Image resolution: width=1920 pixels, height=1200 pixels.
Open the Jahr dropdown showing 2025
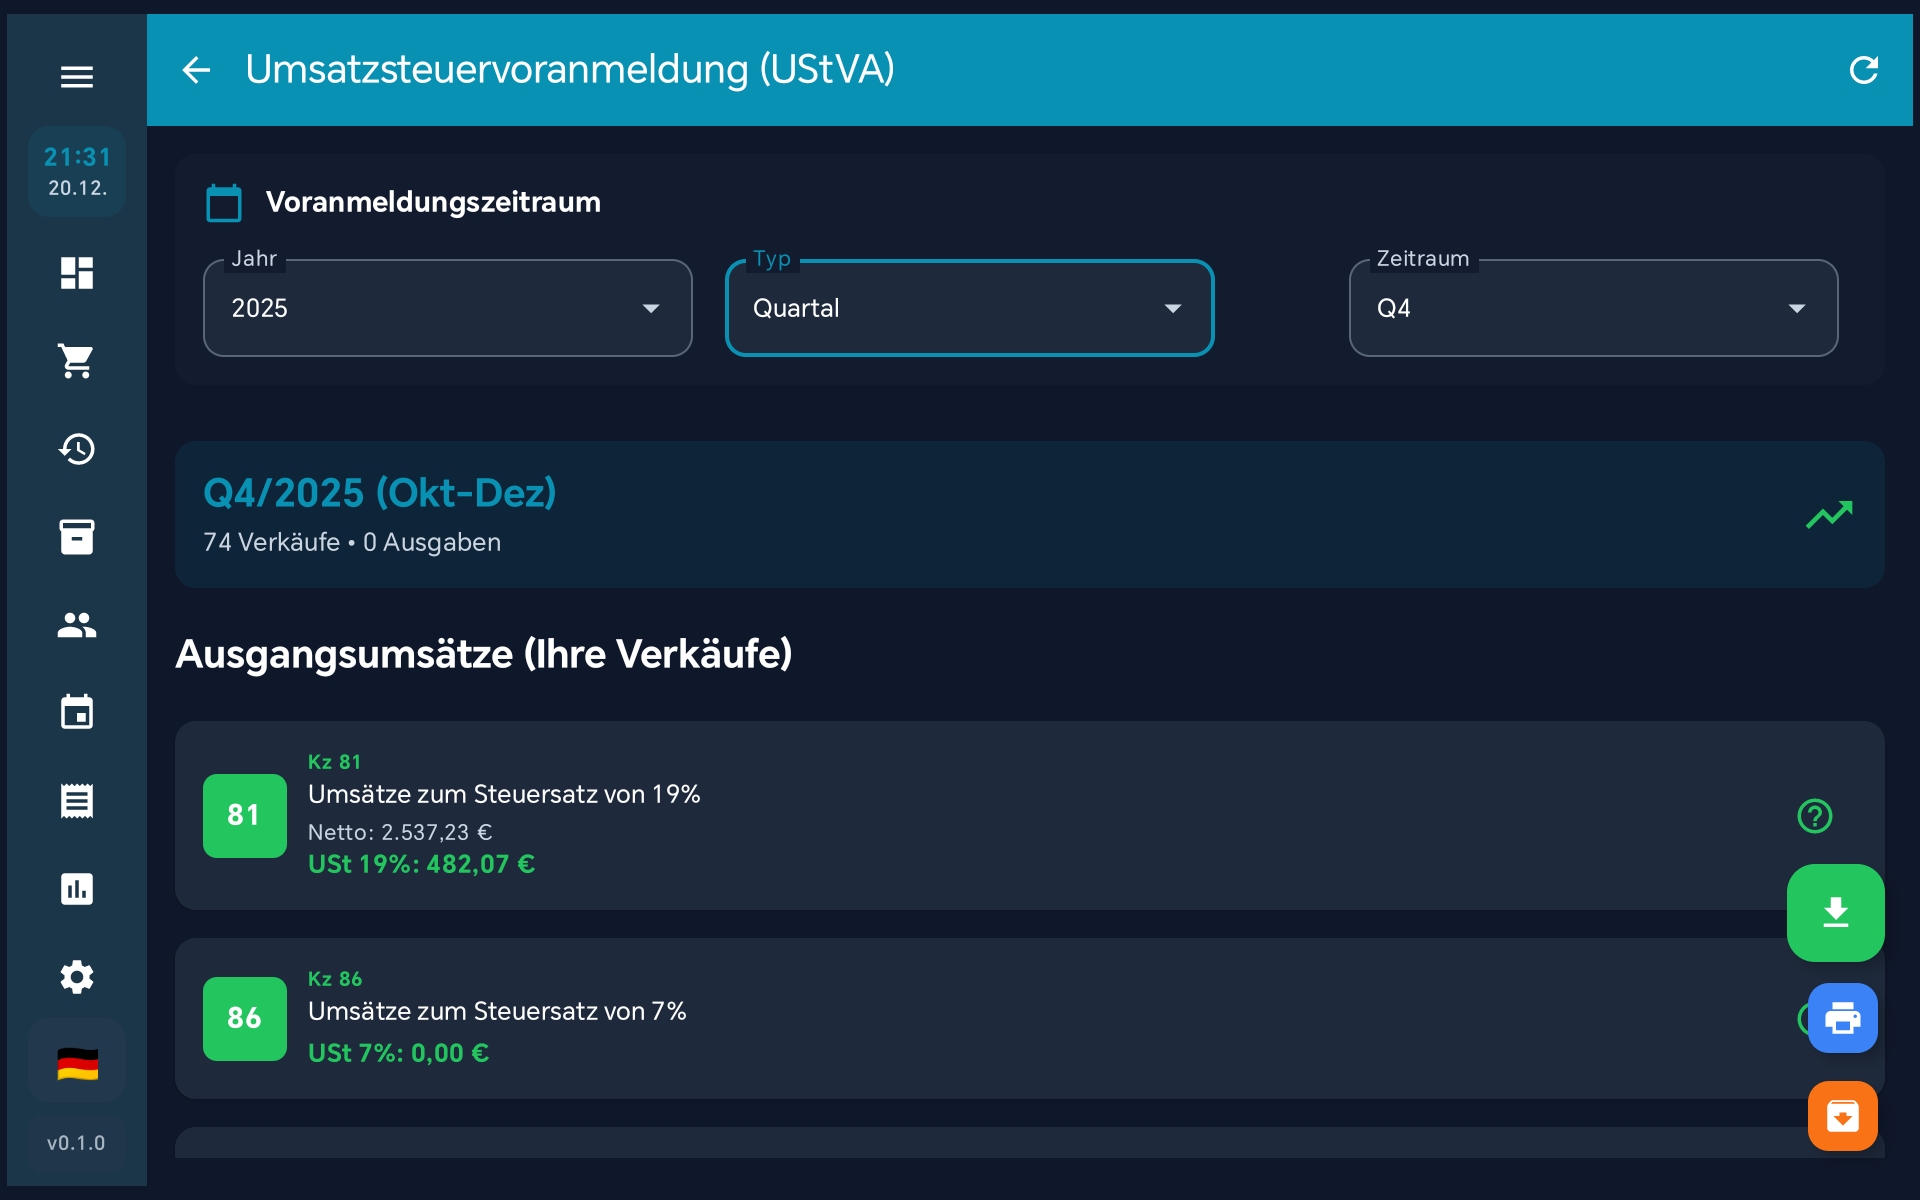tap(446, 308)
